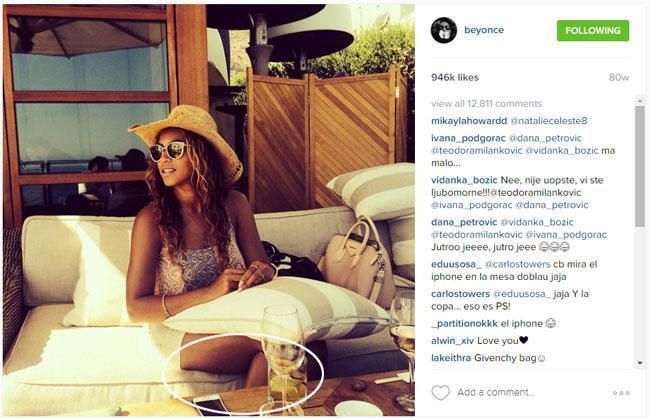Click the @carlostowers mention by eduusosa_
Viewport: 650px width, 419px height.
tap(518, 264)
